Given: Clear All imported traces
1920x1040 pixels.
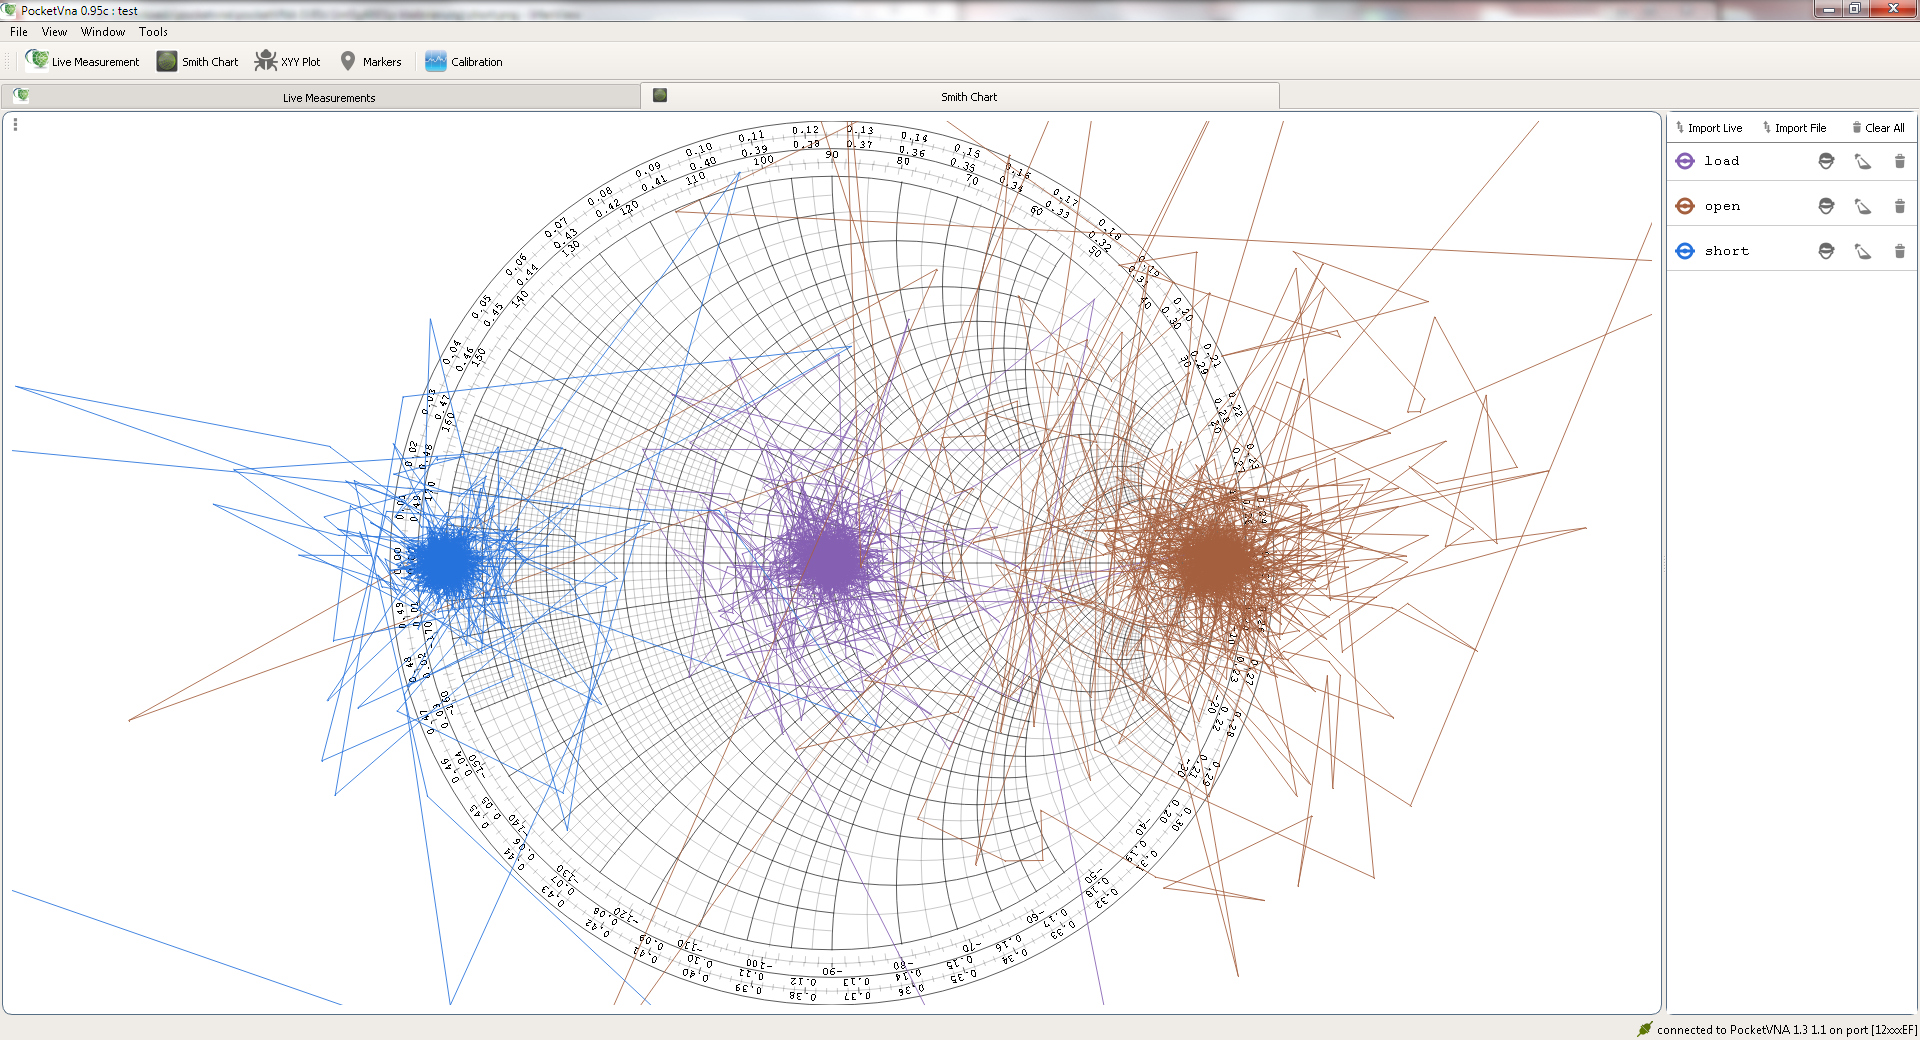Looking at the screenshot, I should coord(1878,128).
